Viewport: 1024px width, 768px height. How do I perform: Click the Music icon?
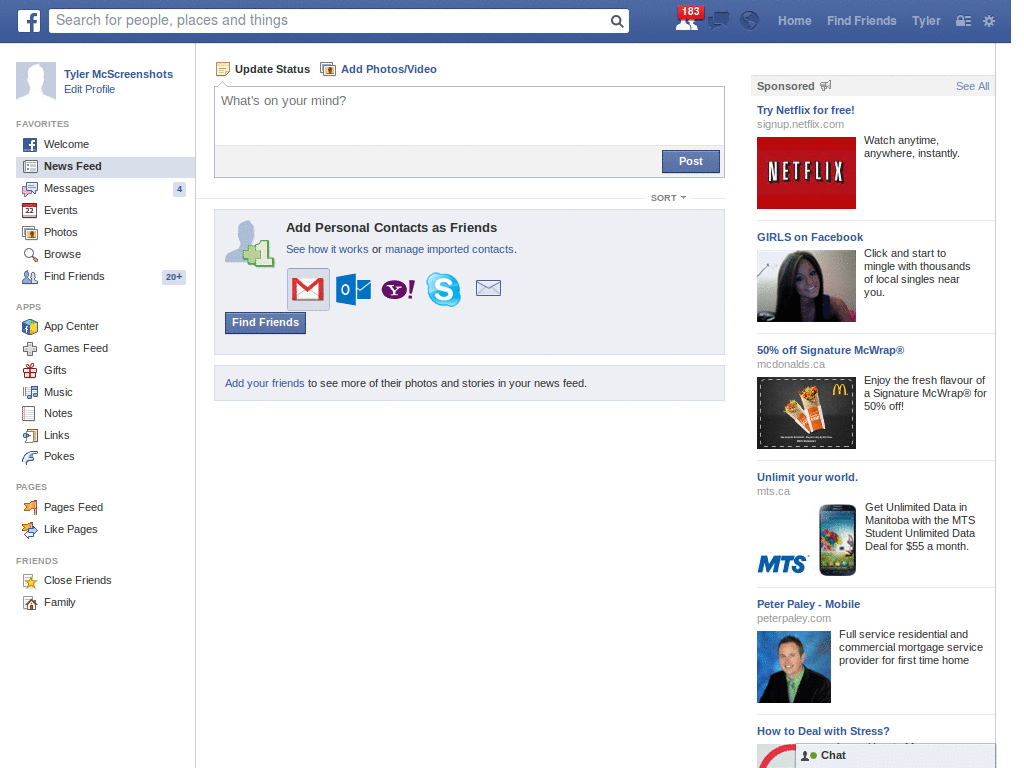[30, 392]
